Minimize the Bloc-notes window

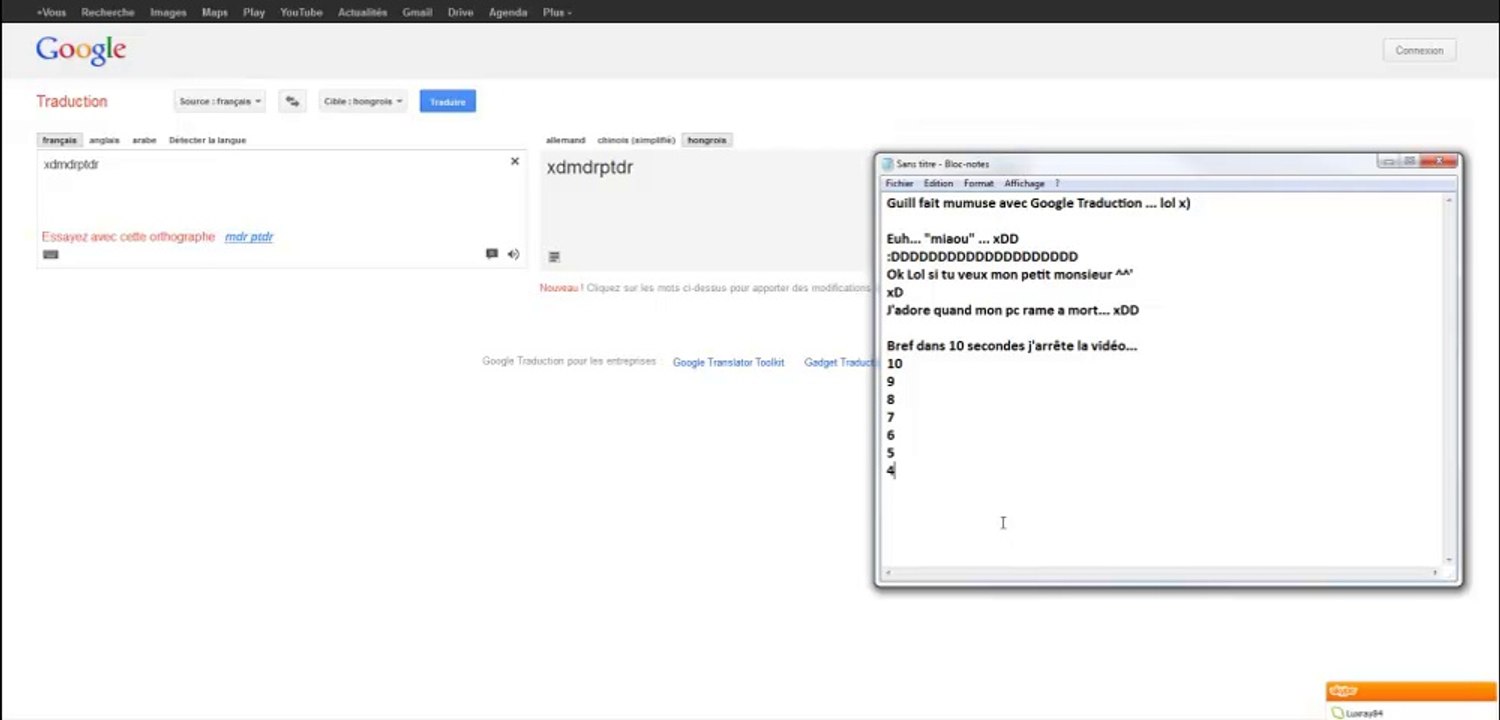1387,161
